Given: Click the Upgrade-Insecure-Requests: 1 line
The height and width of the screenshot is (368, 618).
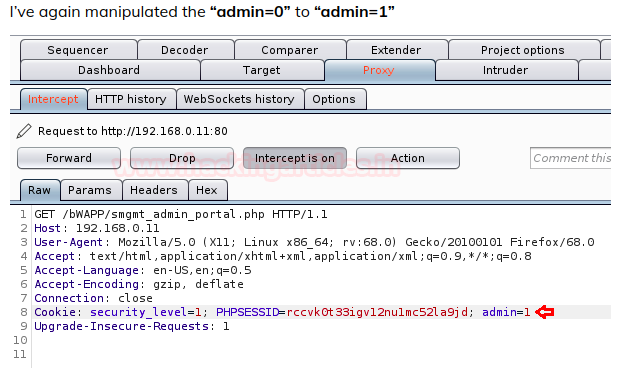Looking at the screenshot, I should (132, 326).
